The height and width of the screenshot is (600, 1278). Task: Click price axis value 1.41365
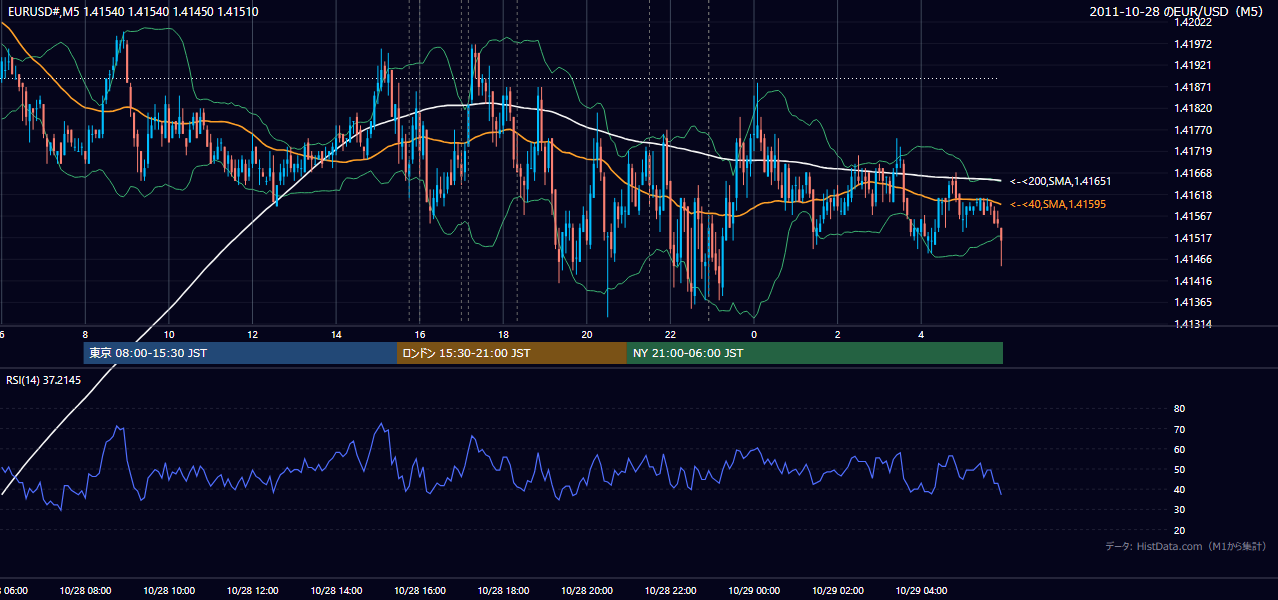pos(1194,302)
